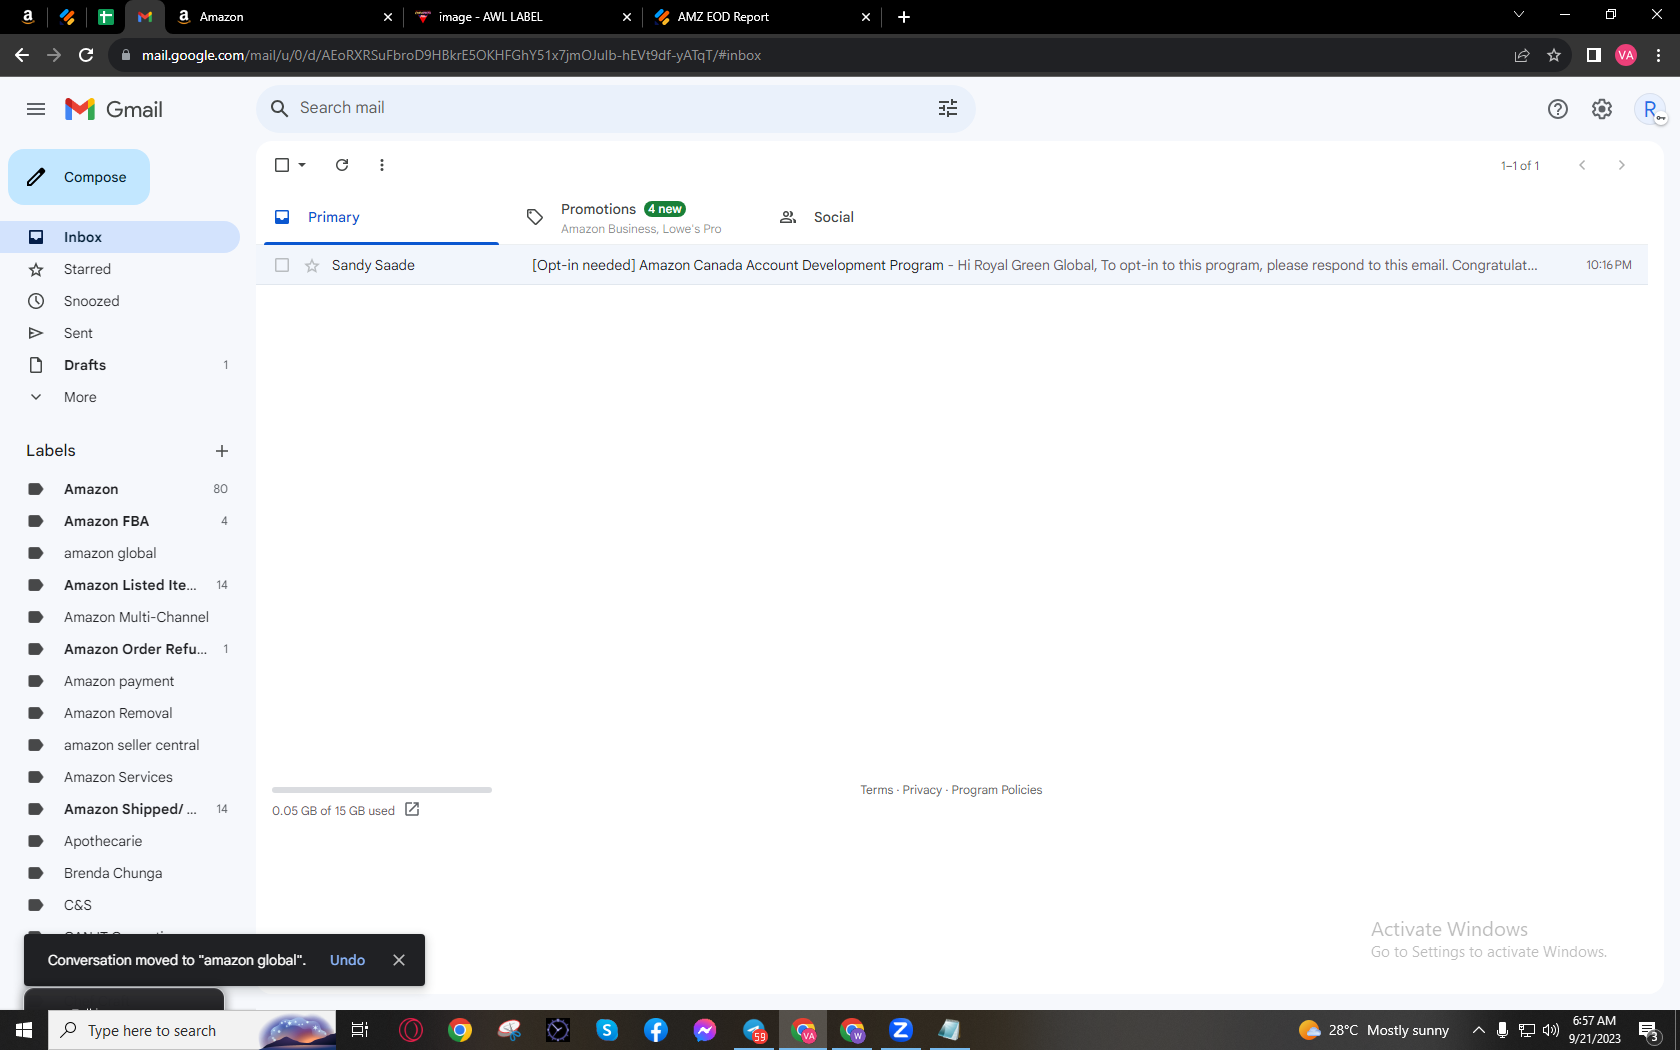
Task: Open the C&S label
Action: (x=120, y=905)
